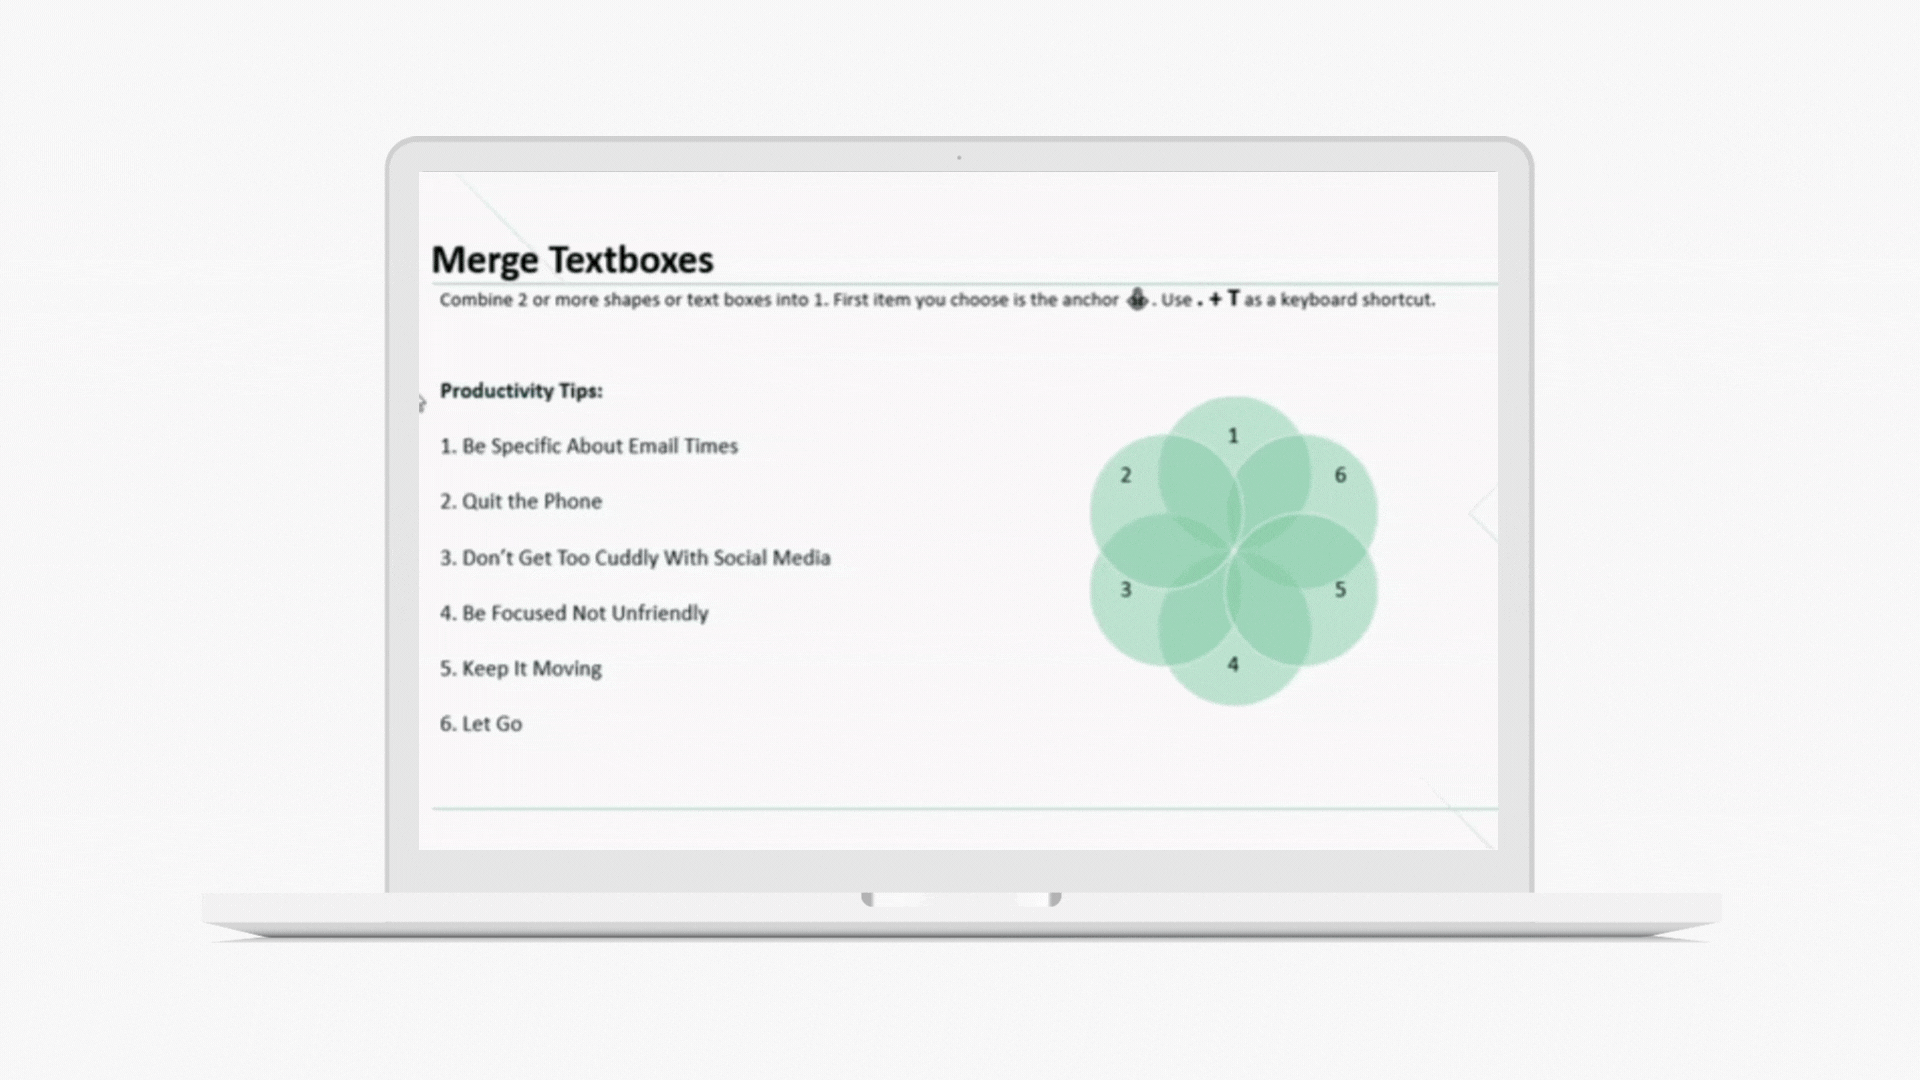
Task: Click the '5. Keep It Moving' textbox
Action: [521, 668]
